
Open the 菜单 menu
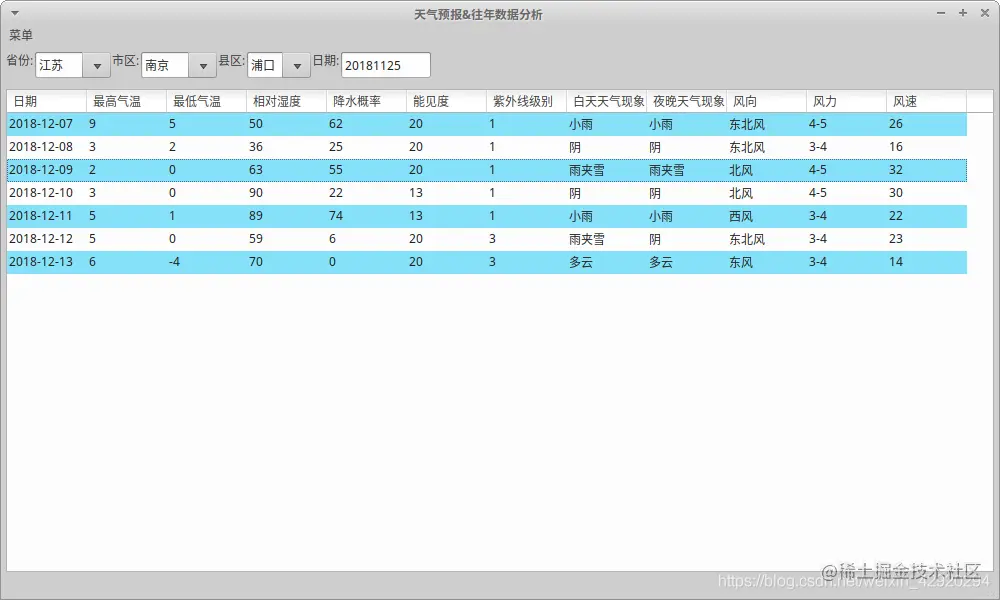pyautogui.click(x=22, y=33)
